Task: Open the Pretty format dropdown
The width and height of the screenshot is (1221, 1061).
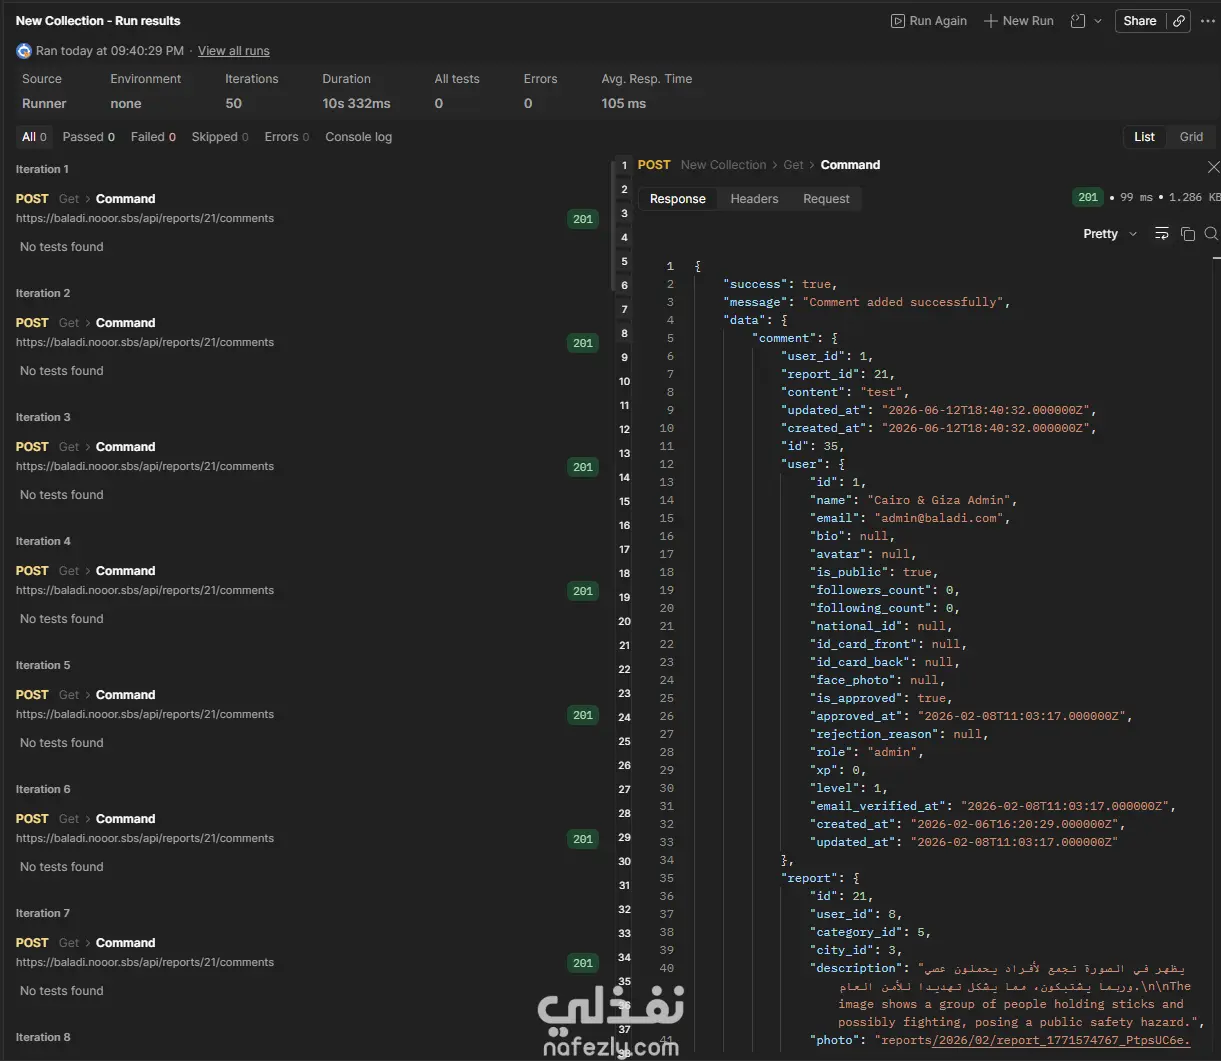Action: (x=1110, y=234)
